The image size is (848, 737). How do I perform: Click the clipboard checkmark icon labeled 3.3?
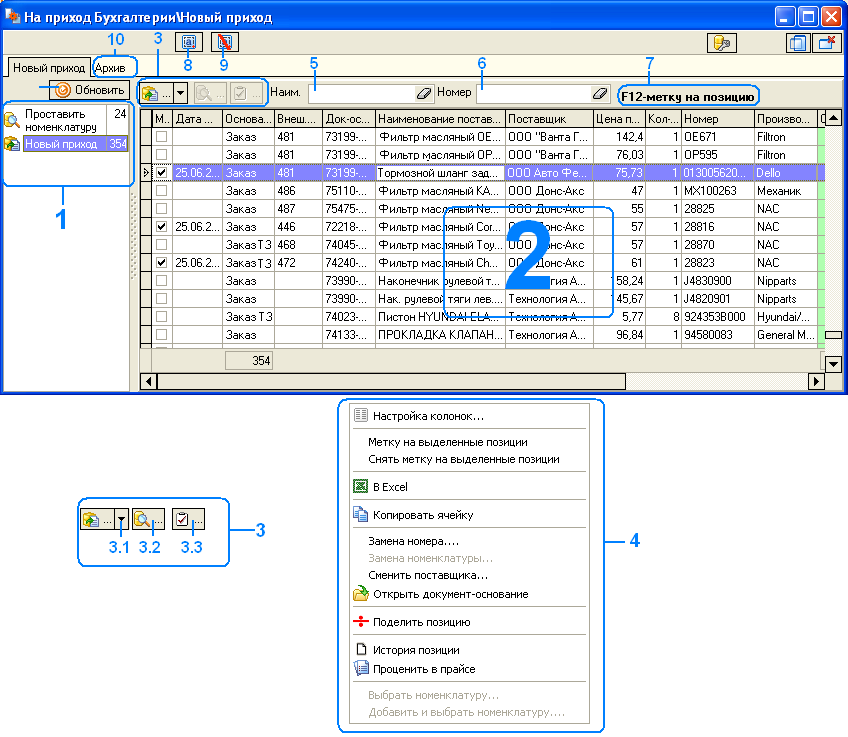182,519
